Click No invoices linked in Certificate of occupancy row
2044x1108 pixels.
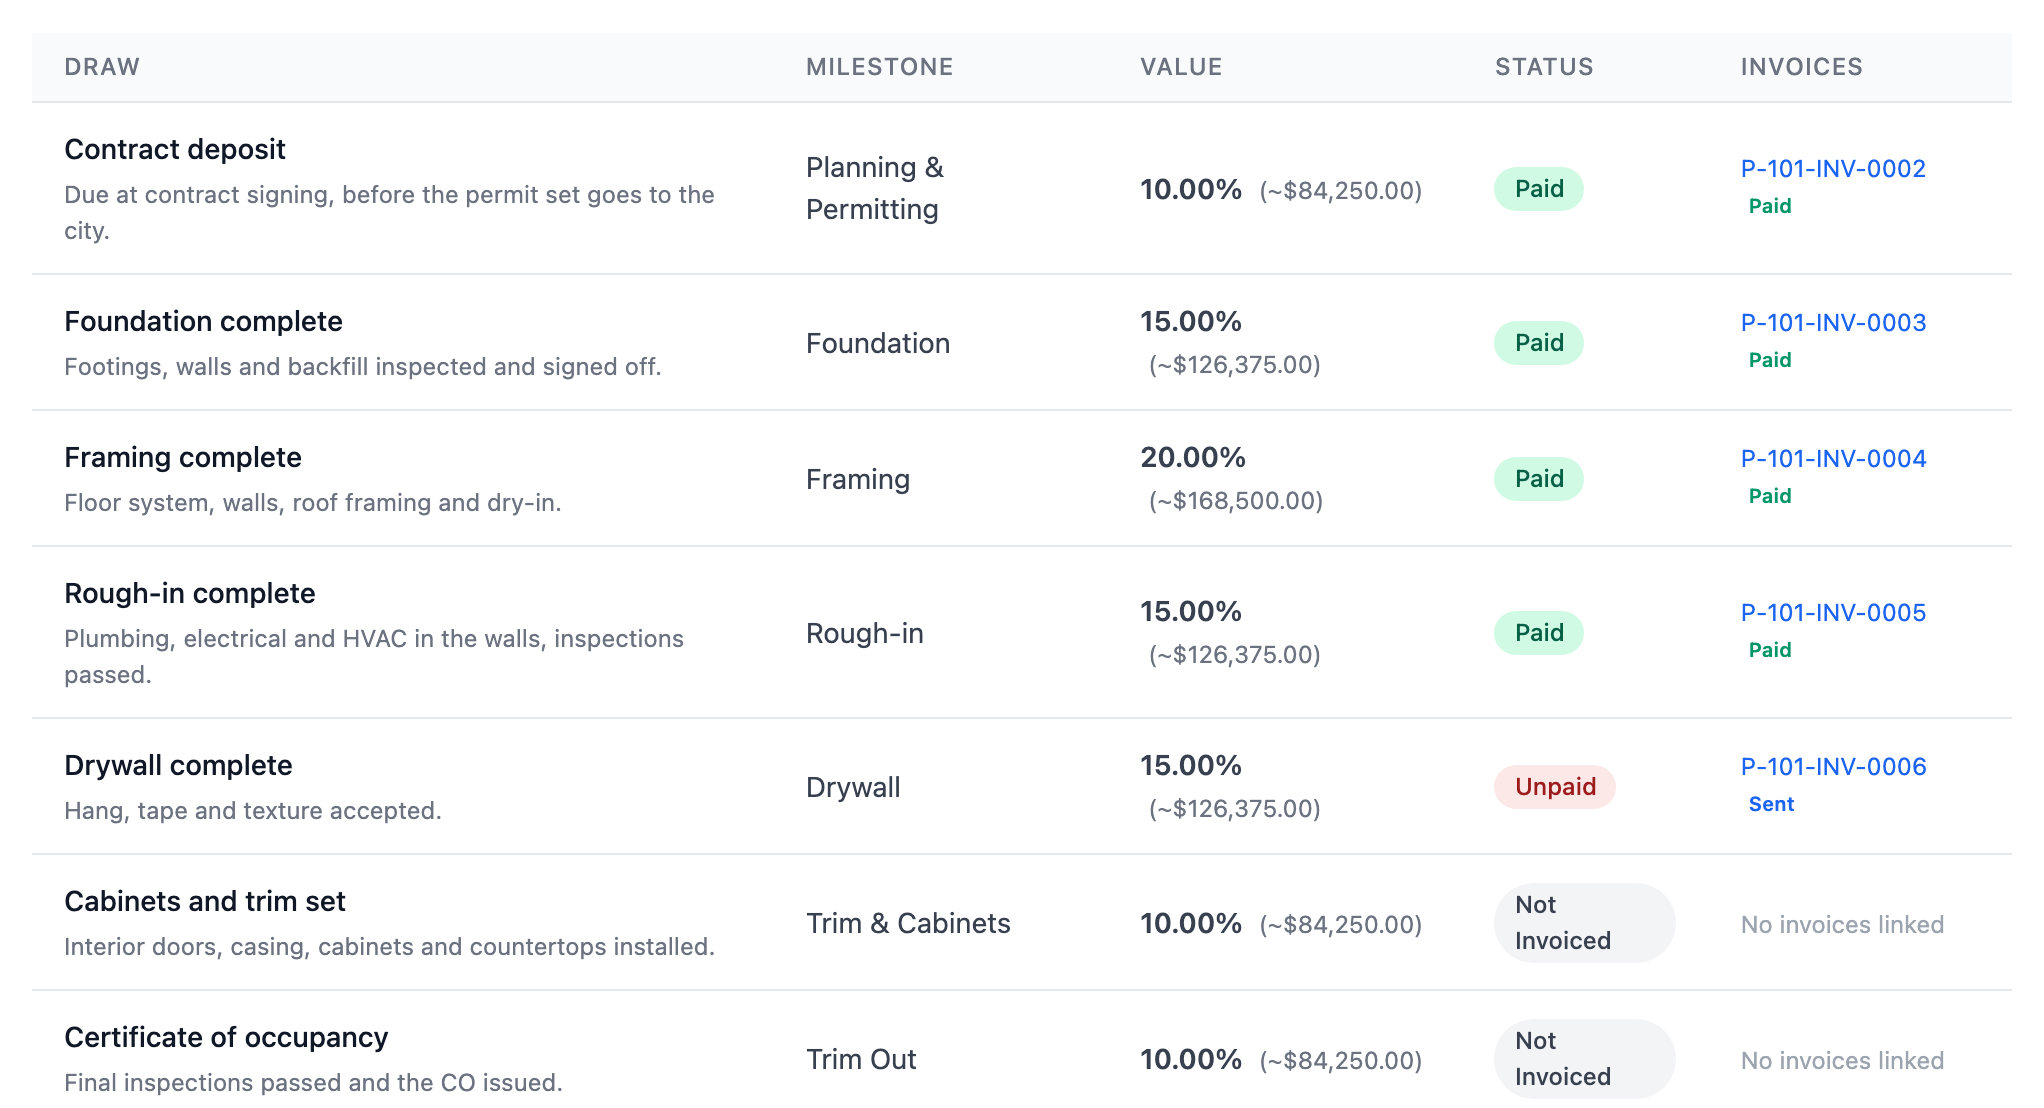tap(1842, 1060)
